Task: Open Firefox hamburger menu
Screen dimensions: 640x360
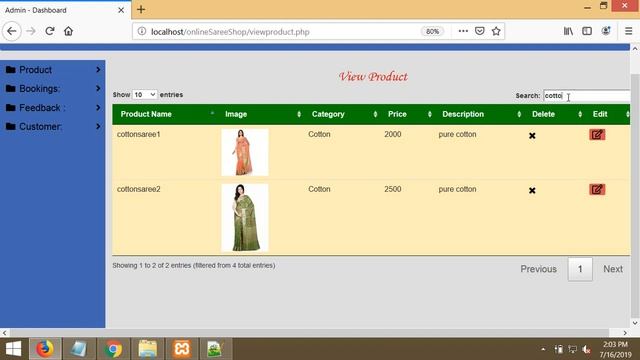Action: (629, 31)
